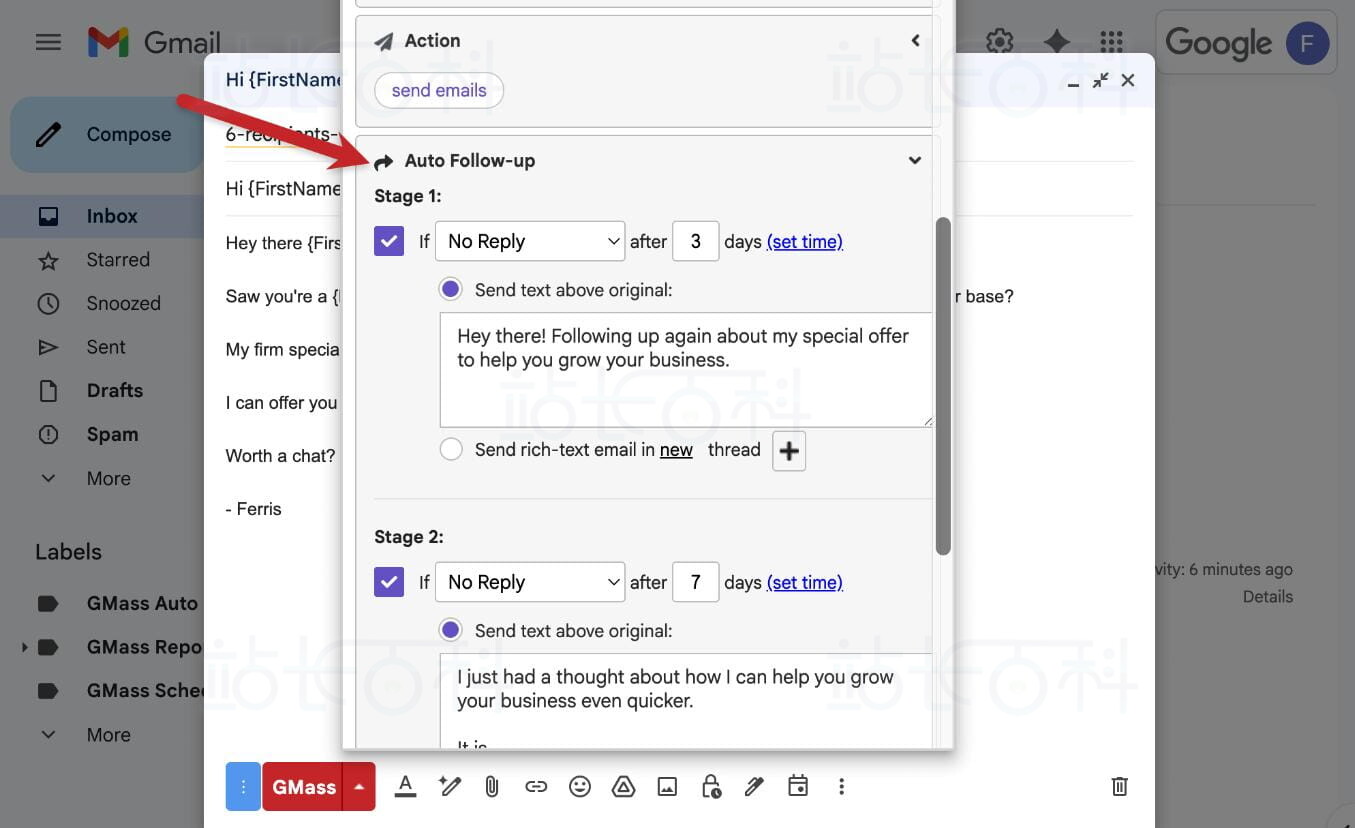Screen dimensions: 1355x828
Task: Click the discard draft trash icon
Action: coord(1120,787)
